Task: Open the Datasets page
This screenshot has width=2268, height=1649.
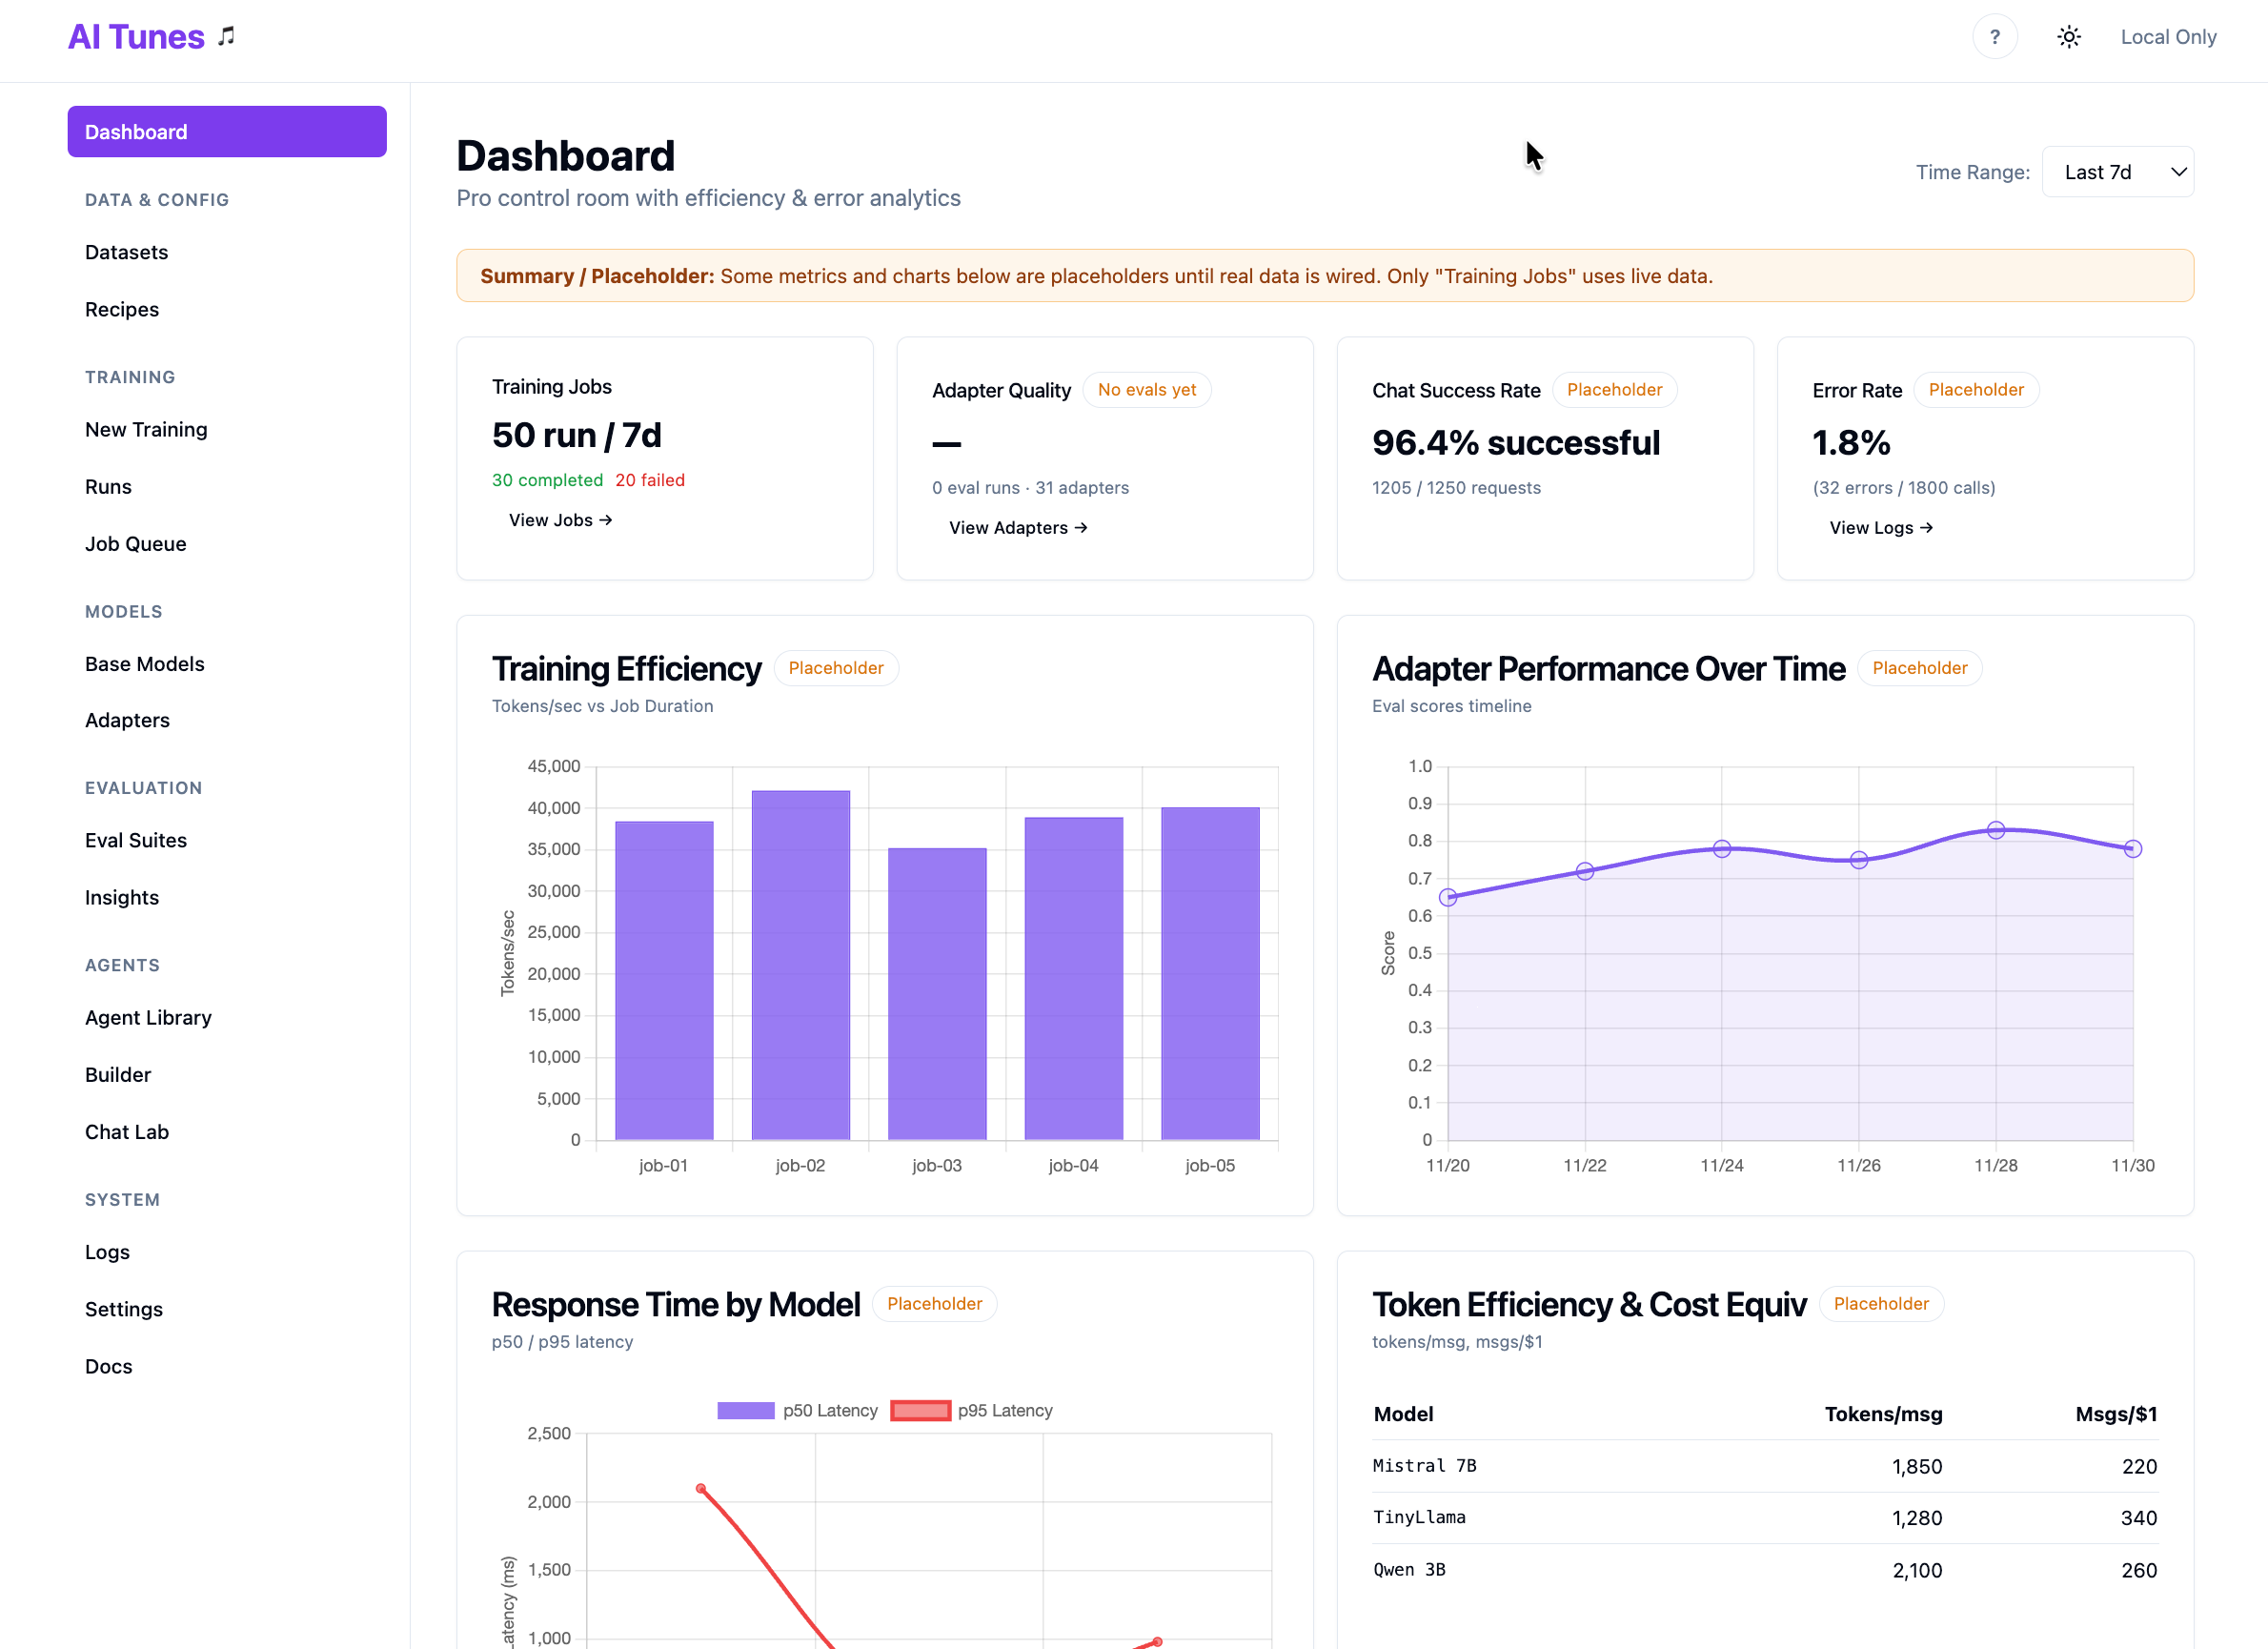Action: pos(126,252)
